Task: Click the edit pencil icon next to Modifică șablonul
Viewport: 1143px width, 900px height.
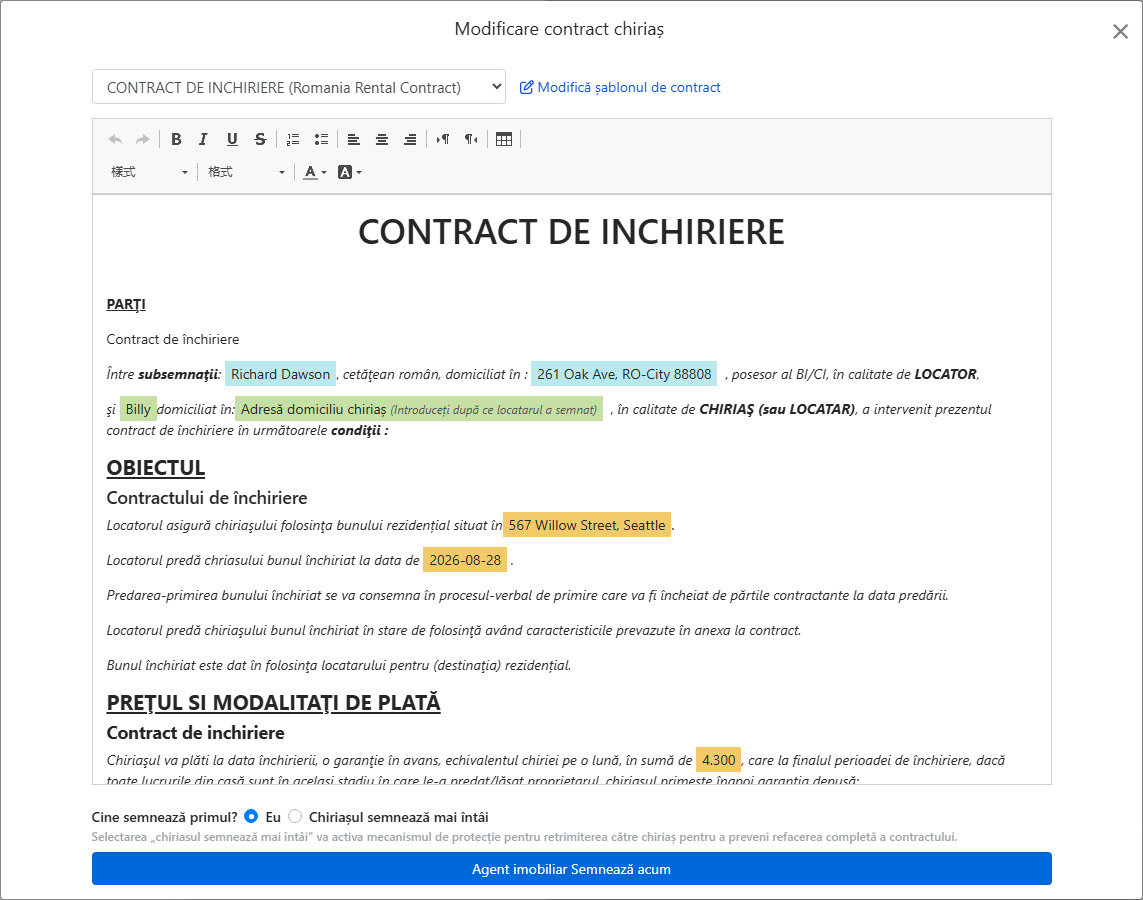Action: click(526, 87)
